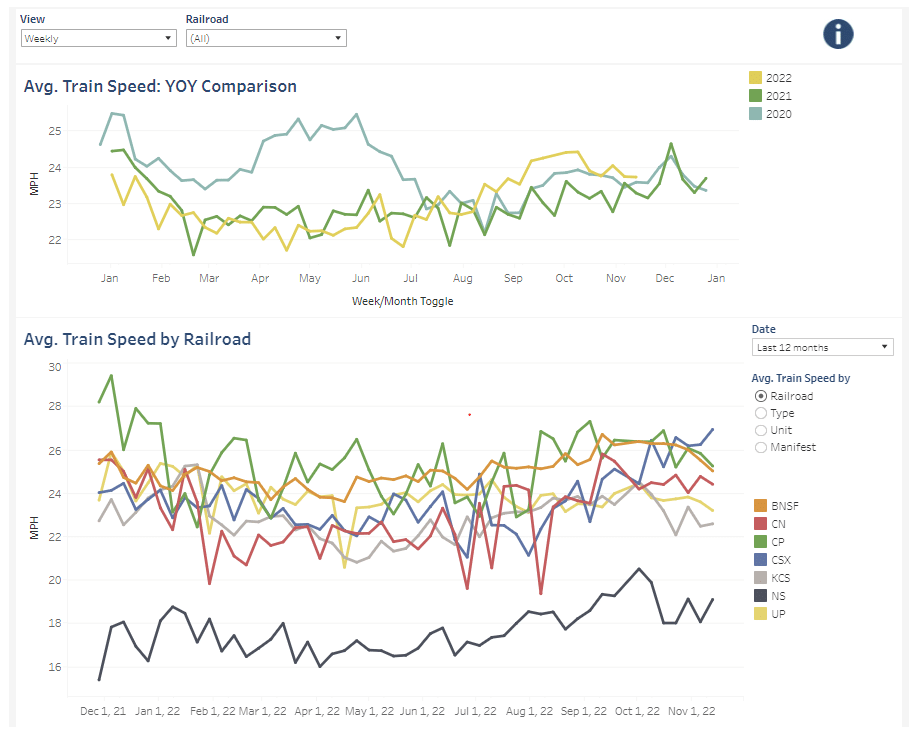The width and height of the screenshot is (919, 737).
Task: Click the Week/Month Toggle axis label
Action: click(x=402, y=301)
